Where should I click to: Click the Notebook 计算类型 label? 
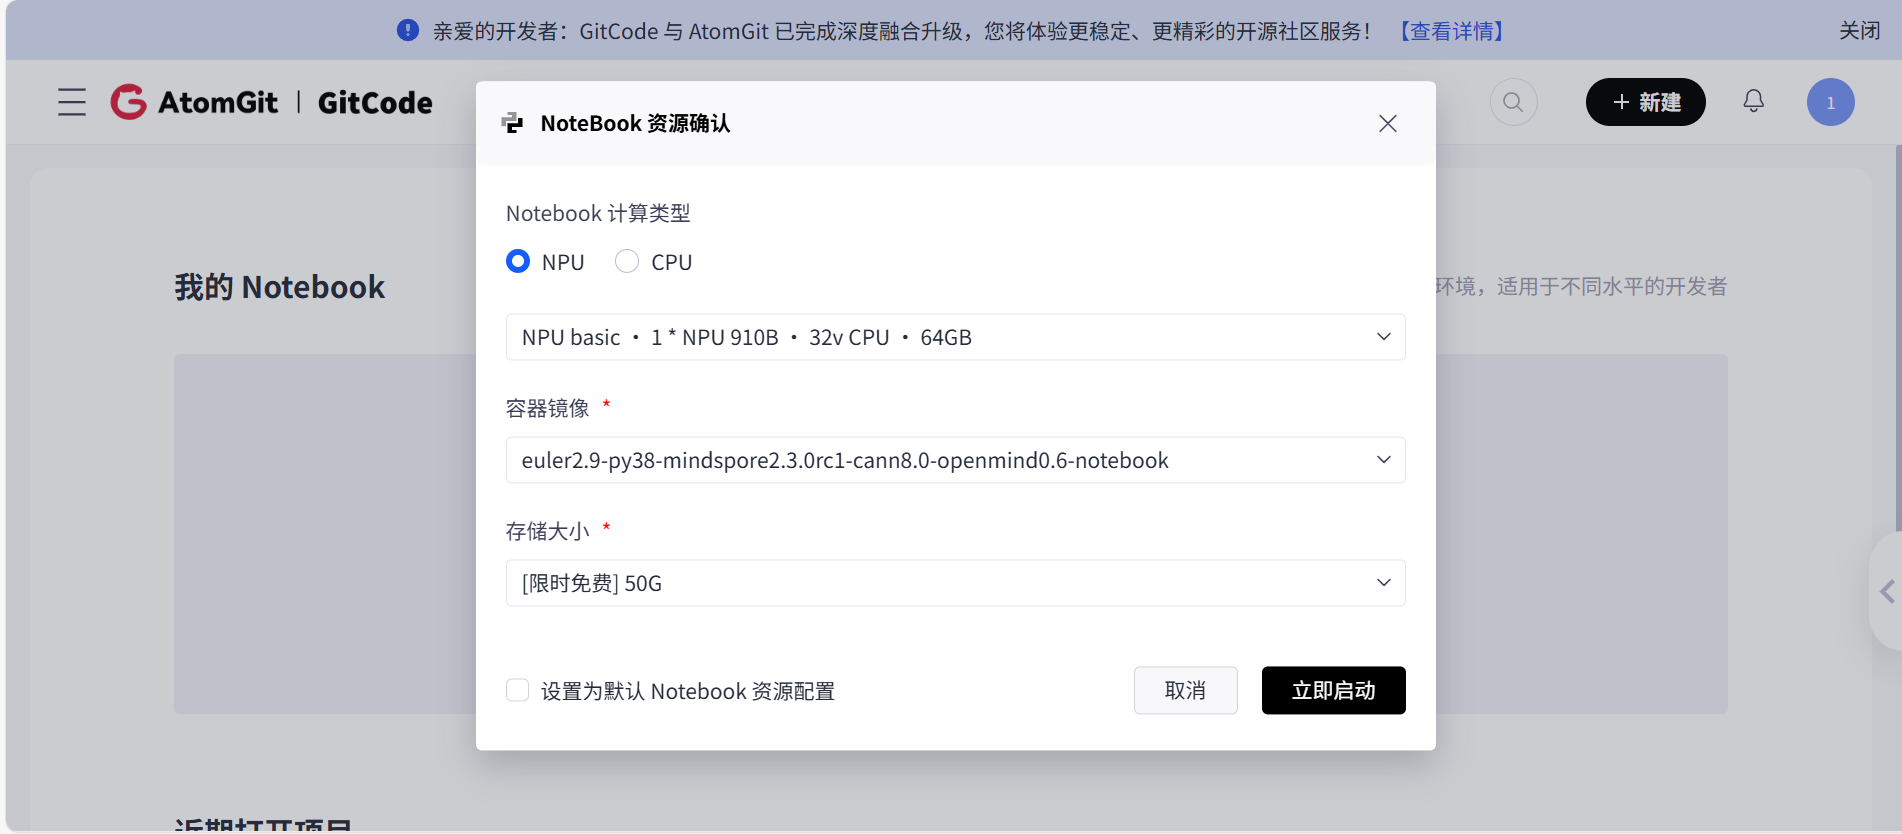[598, 213]
